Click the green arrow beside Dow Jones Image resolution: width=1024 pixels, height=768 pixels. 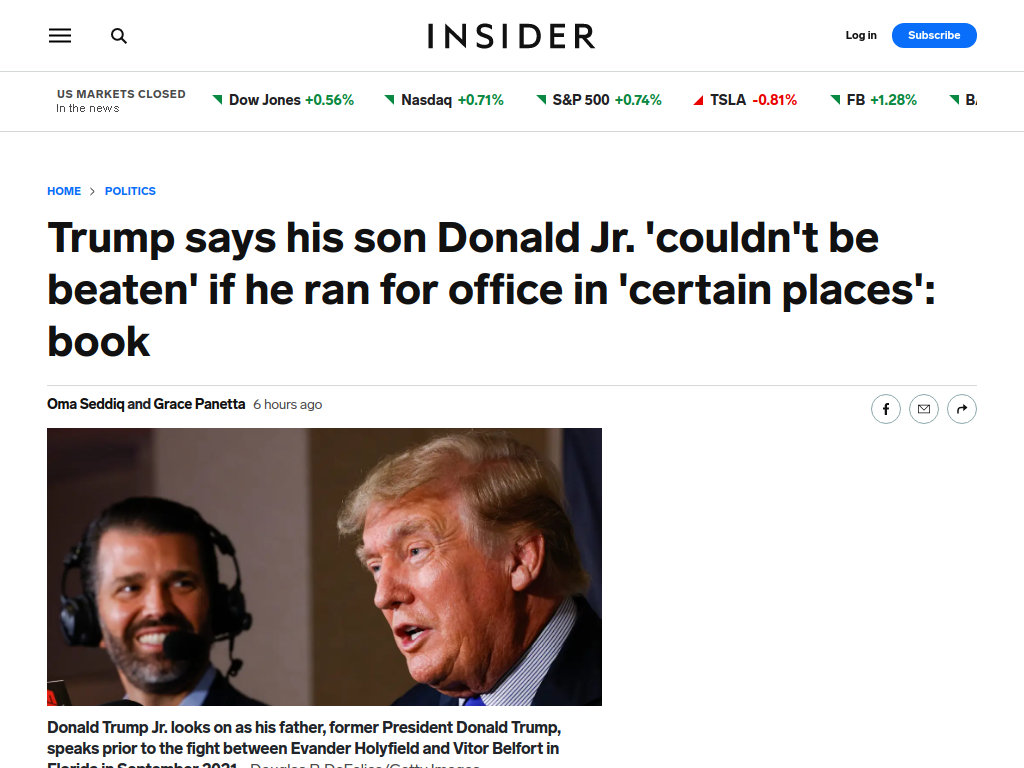[217, 100]
